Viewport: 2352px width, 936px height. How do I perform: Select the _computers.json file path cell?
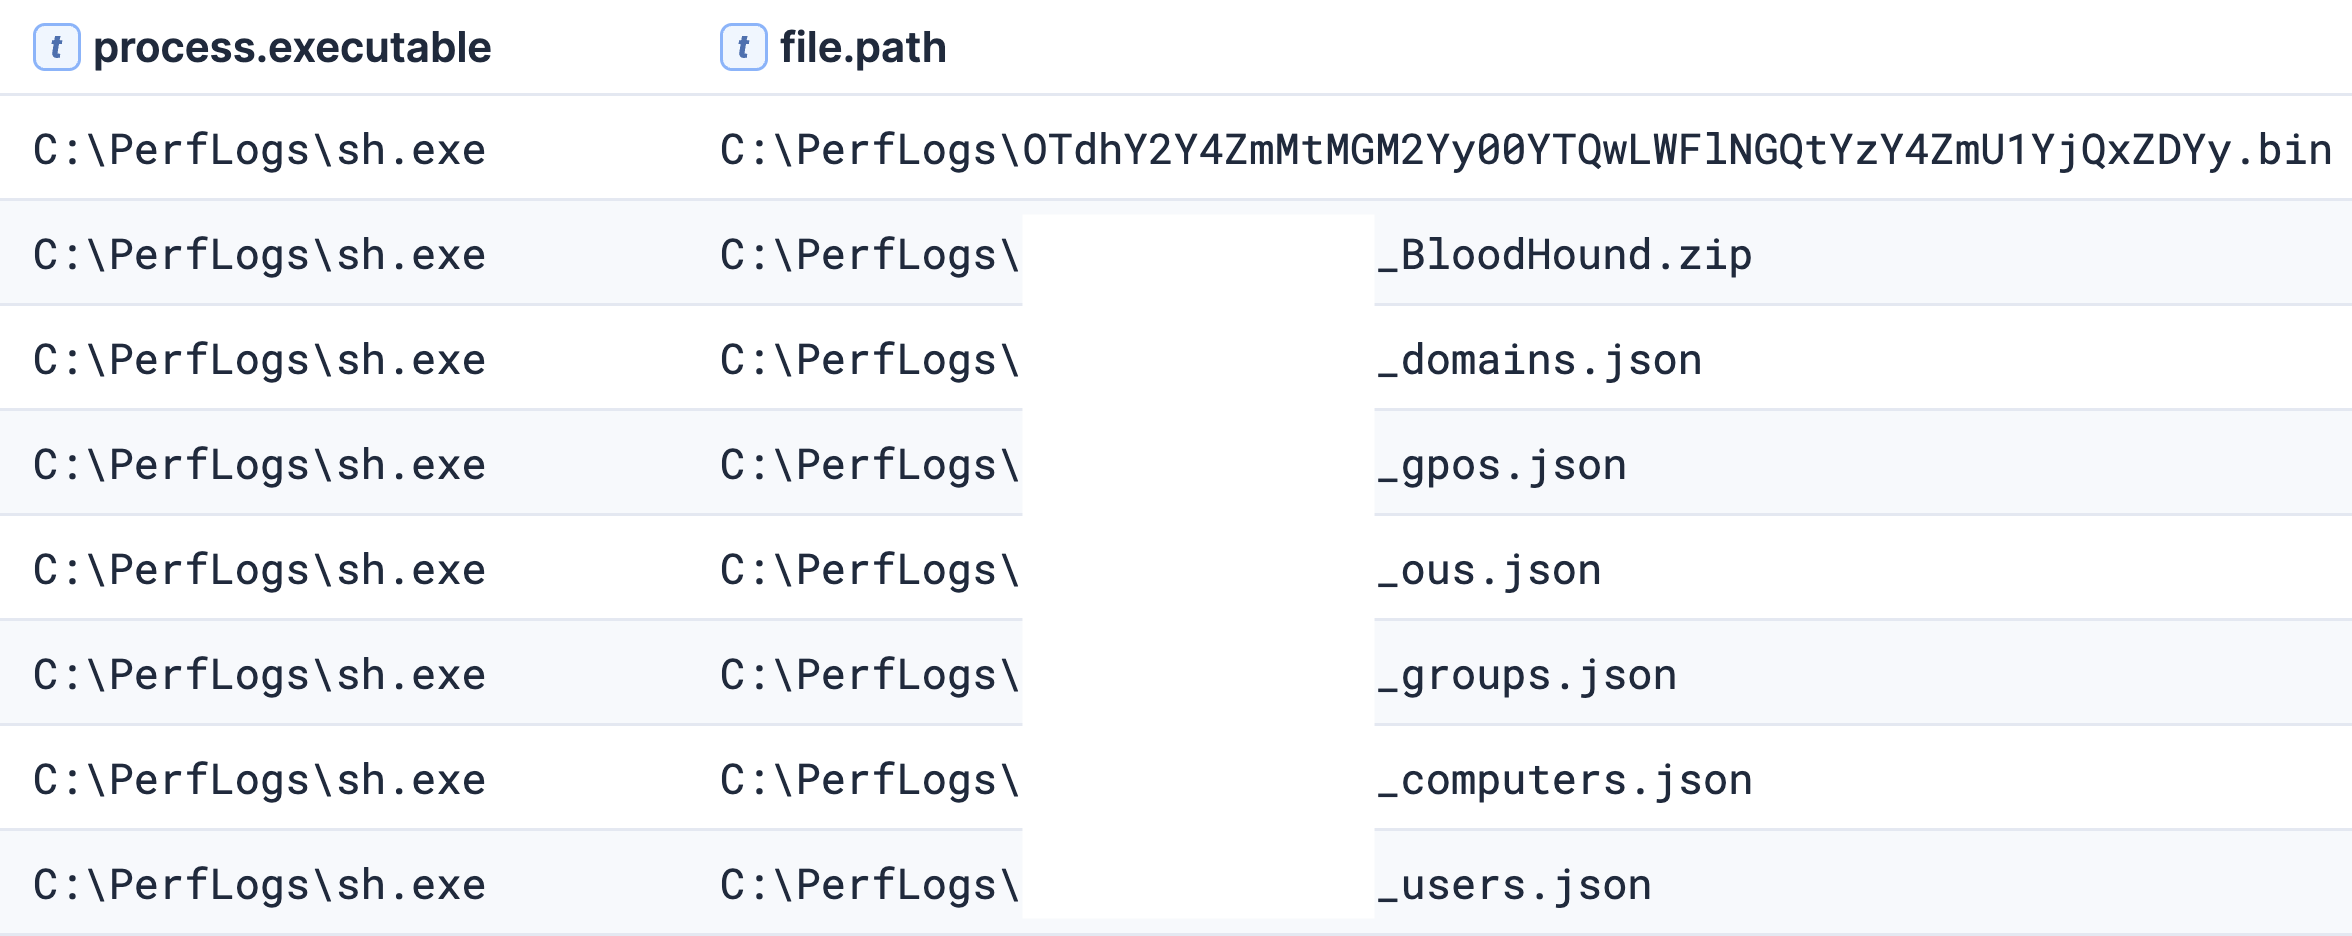coord(1236,781)
